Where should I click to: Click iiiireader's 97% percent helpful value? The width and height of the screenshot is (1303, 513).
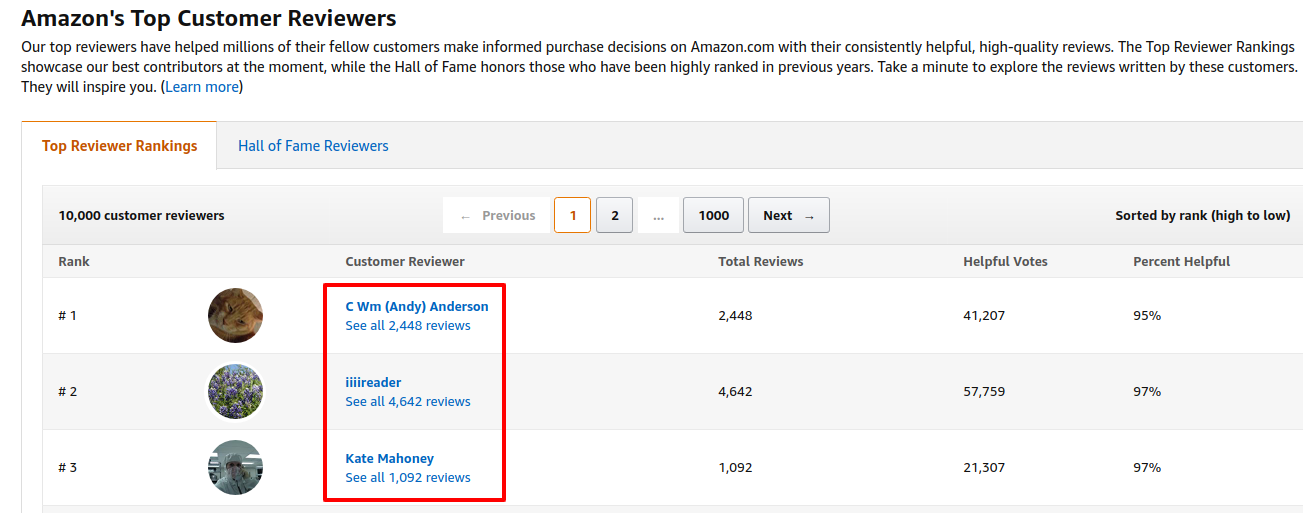click(1147, 392)
